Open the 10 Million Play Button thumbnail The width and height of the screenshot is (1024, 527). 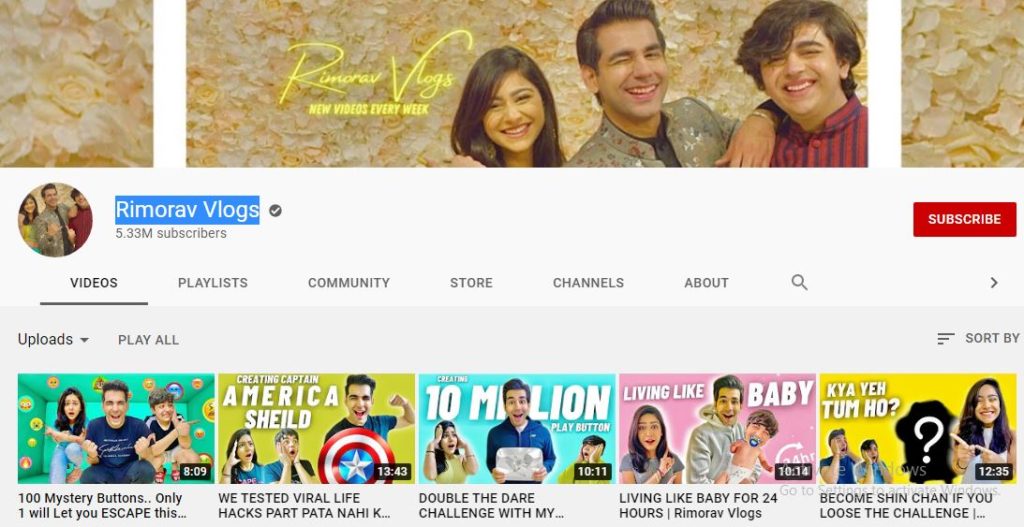tap(517, 428)
